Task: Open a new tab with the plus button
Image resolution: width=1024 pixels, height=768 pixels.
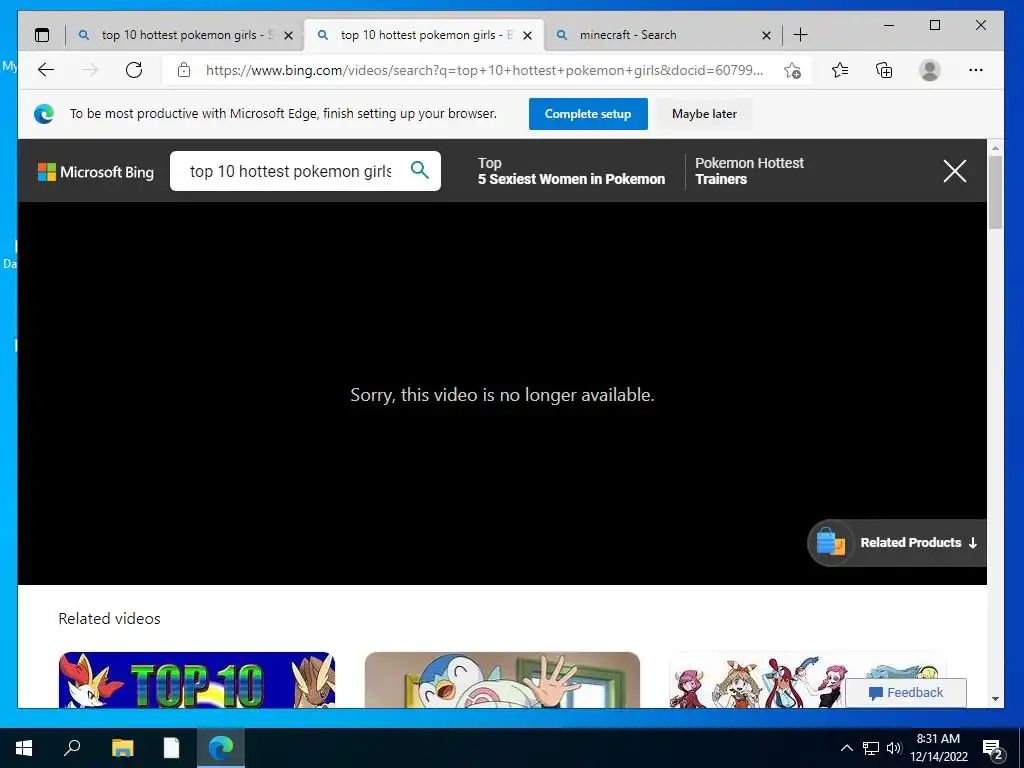Action: [800, 35]
